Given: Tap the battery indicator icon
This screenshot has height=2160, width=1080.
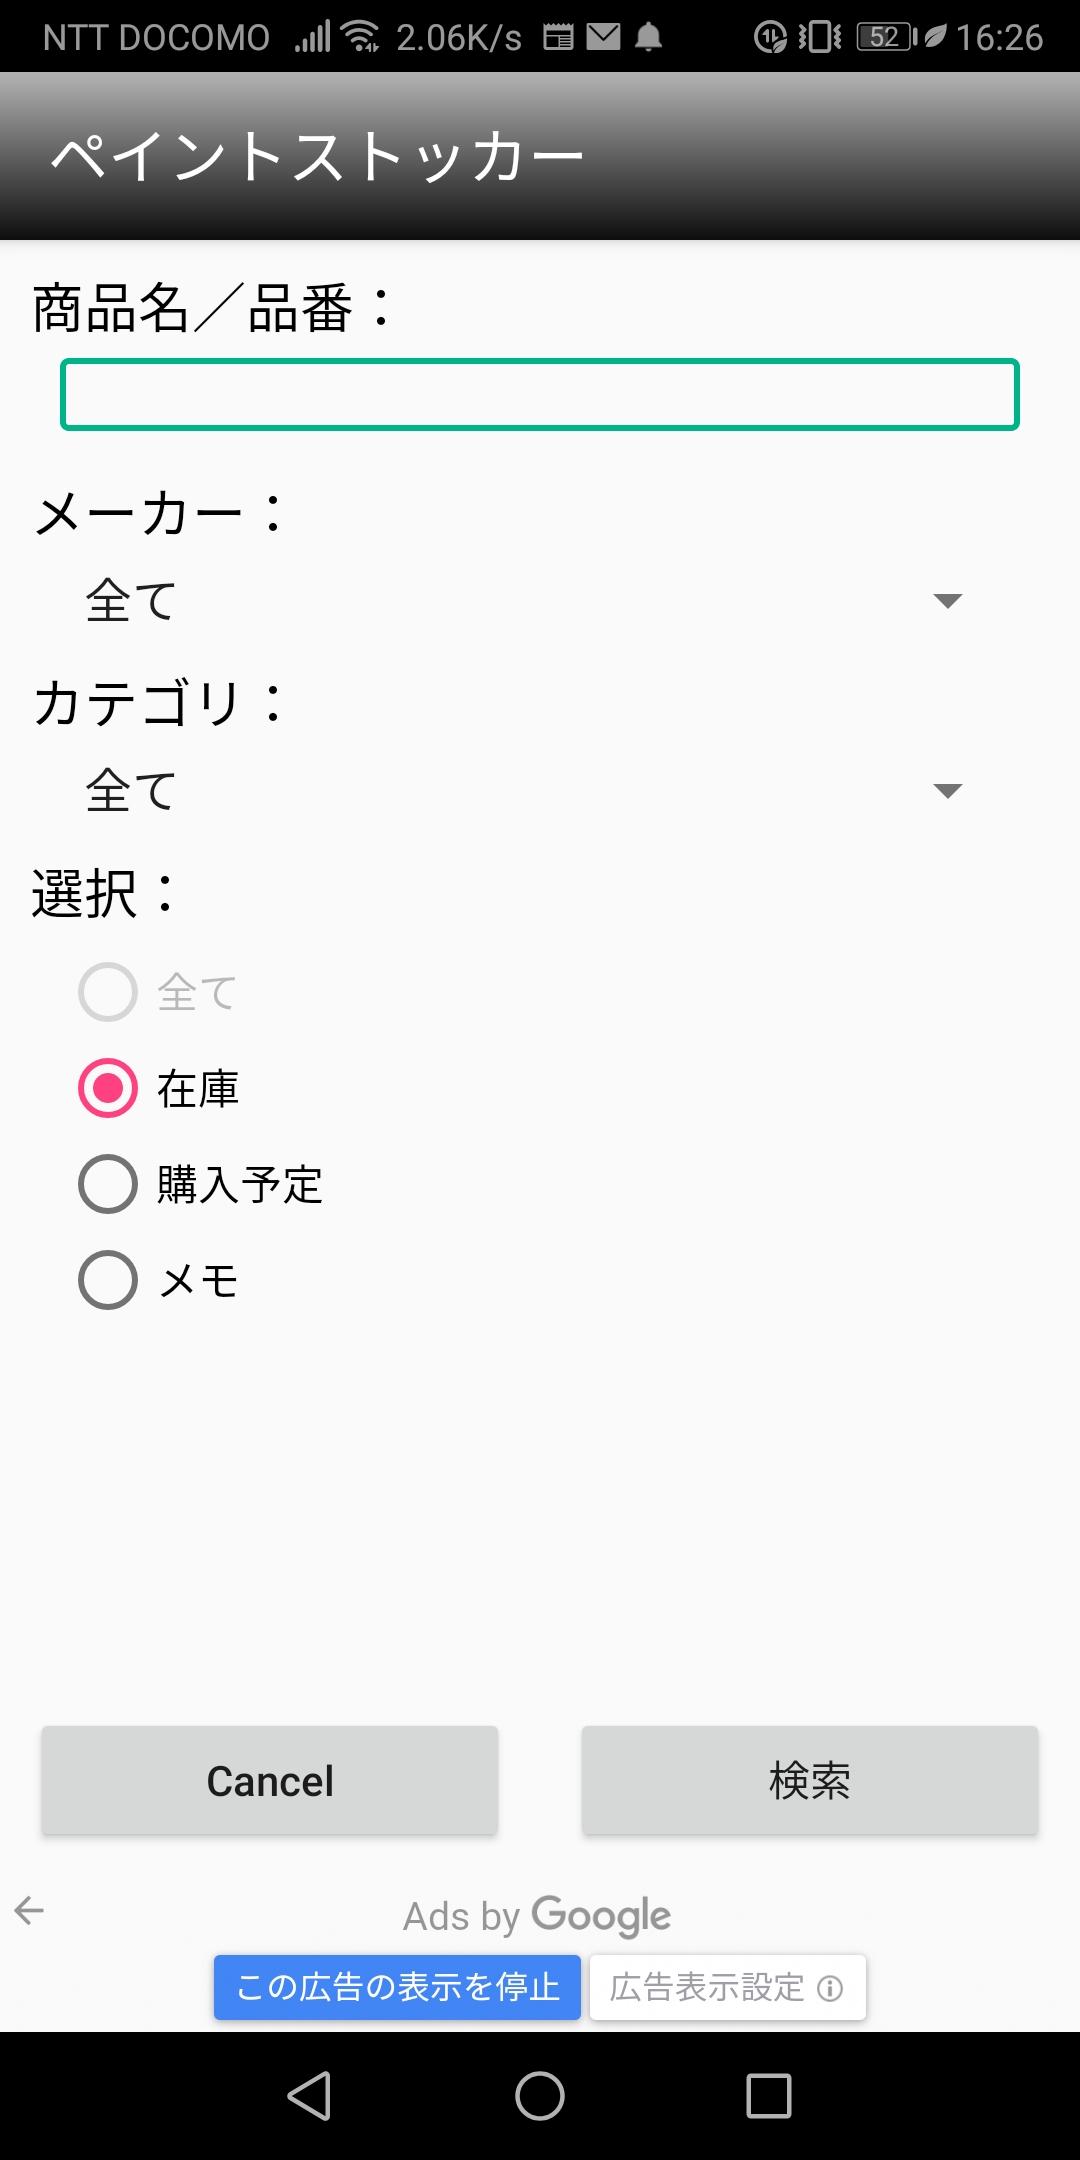Looking at the screenshot, I should click(x=886, y=38).
